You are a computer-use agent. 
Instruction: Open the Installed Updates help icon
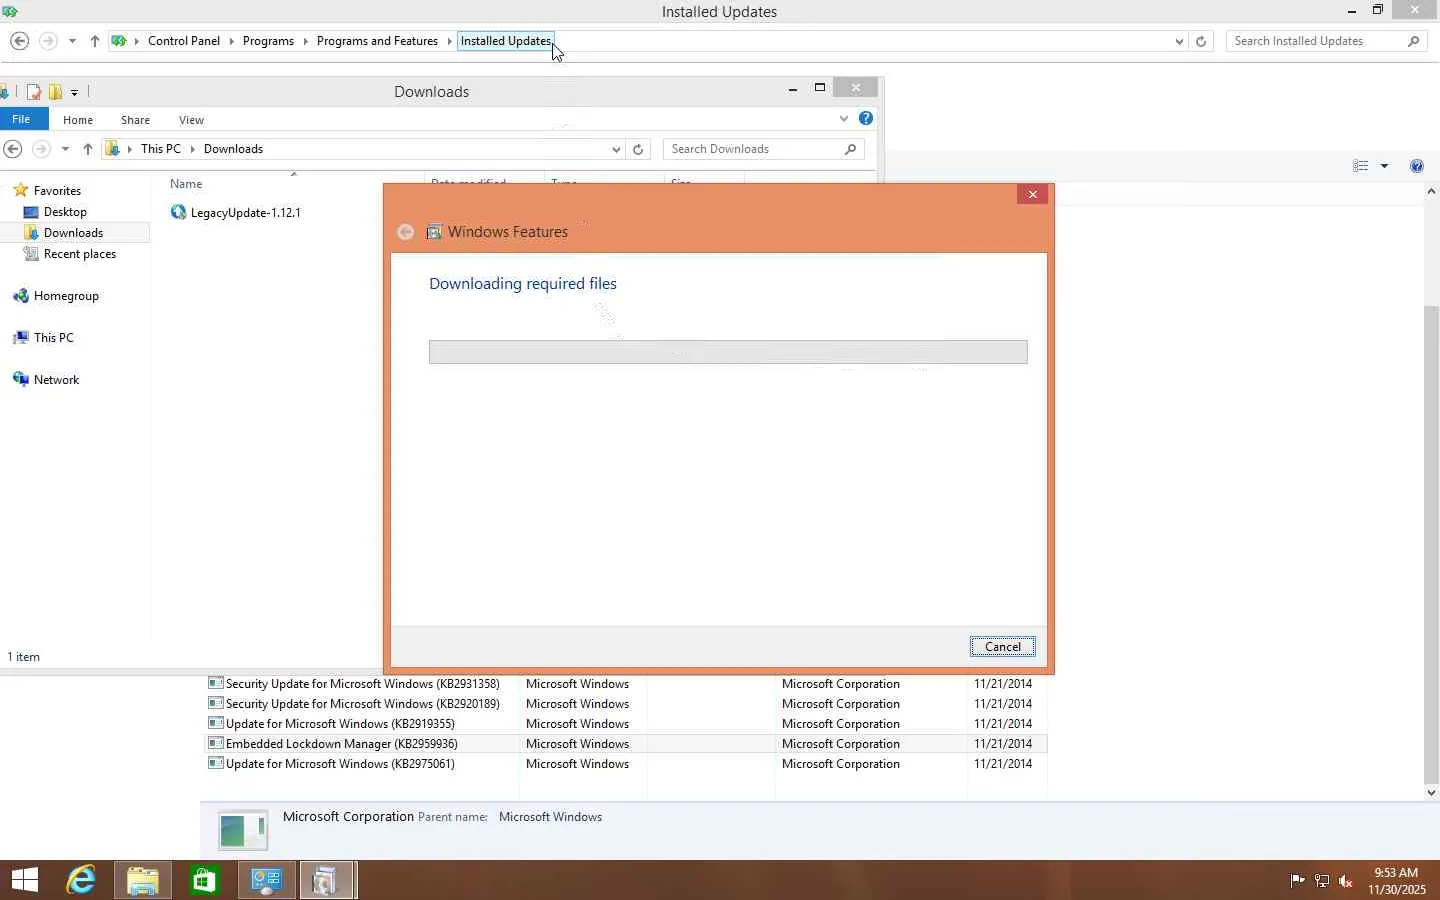(1416, 166)
